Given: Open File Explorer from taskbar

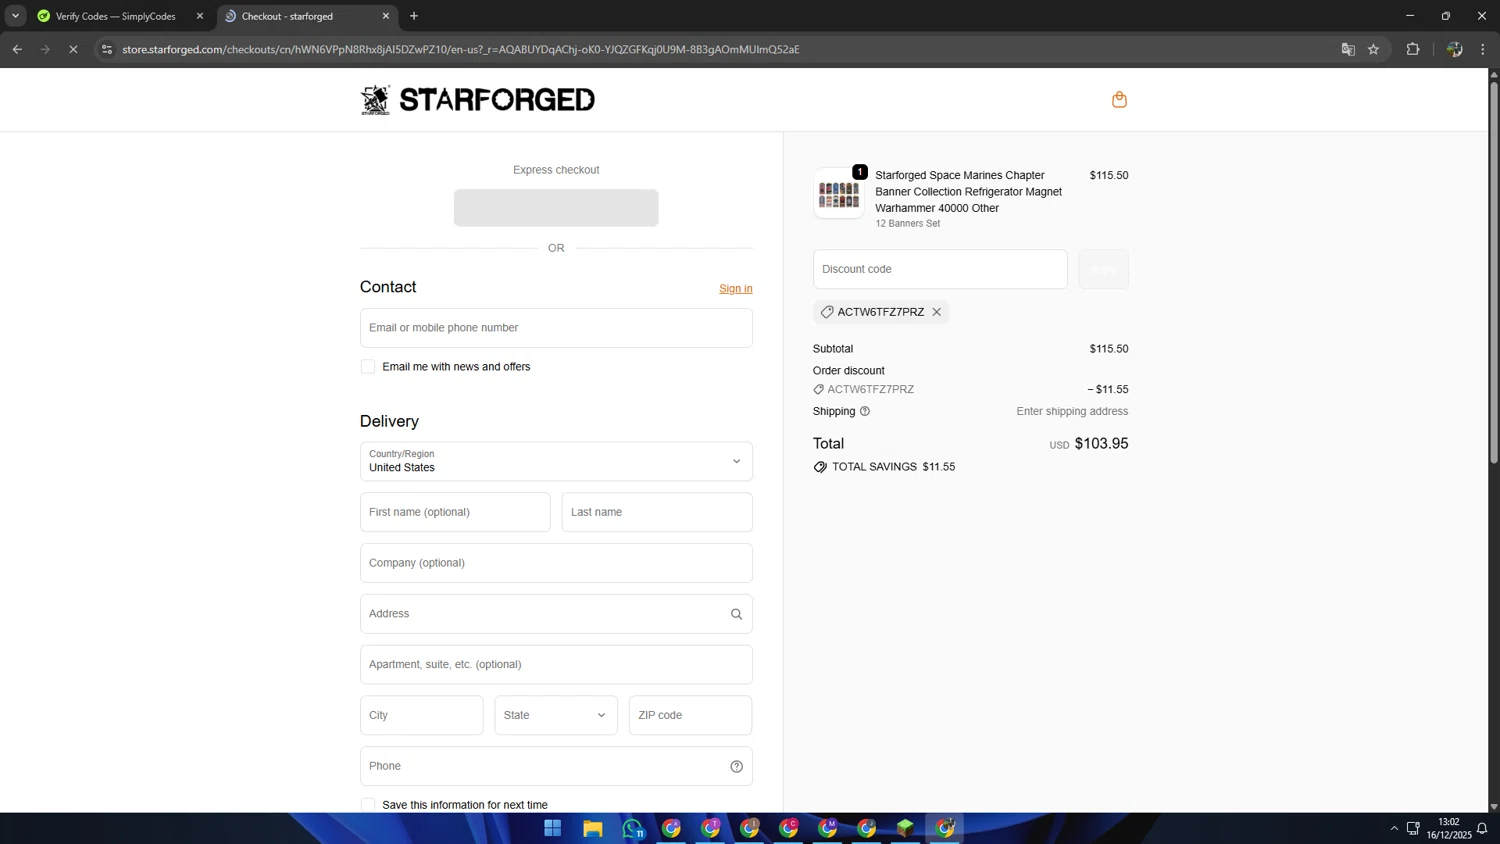Looking at the screenshot, I should 593,828.
